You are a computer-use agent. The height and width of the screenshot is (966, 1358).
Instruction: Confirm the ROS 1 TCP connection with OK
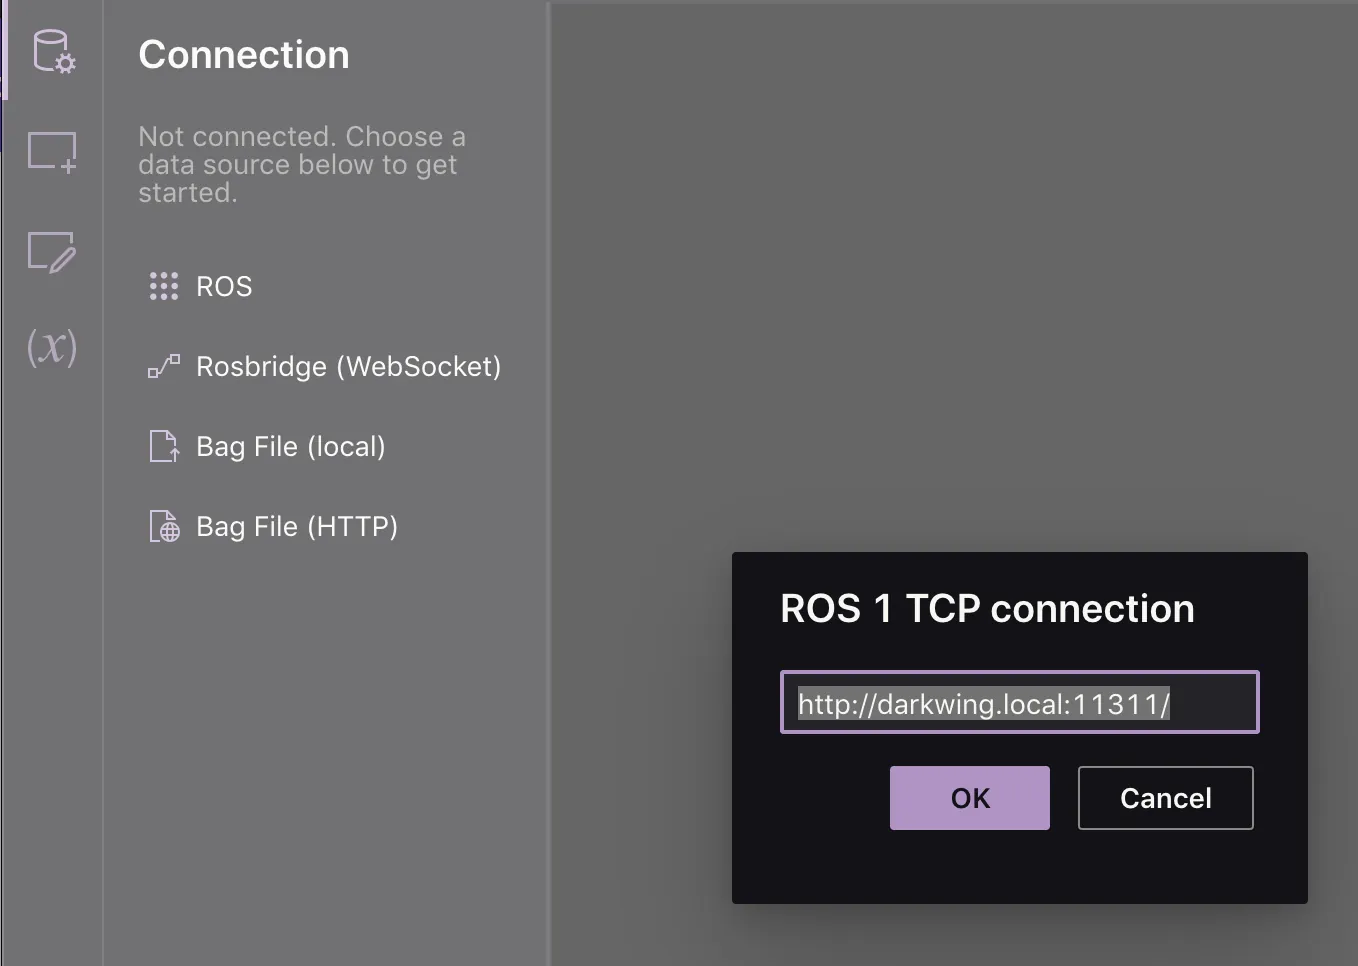tap(969, 798)
